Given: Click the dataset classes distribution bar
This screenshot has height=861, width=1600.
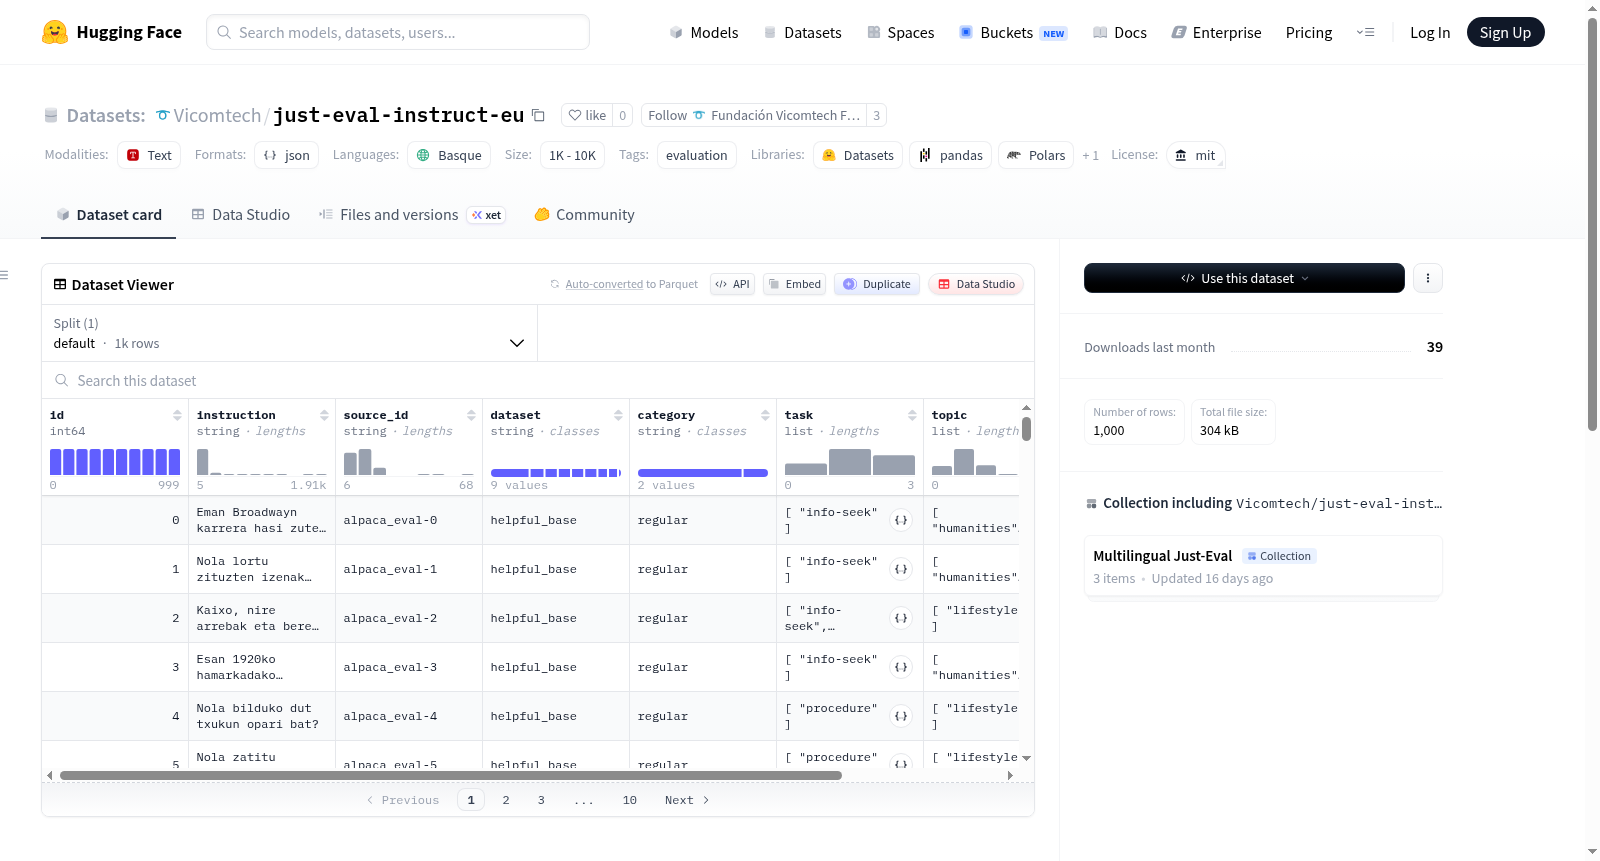Looking at the screenshot, I should point(556,473).
